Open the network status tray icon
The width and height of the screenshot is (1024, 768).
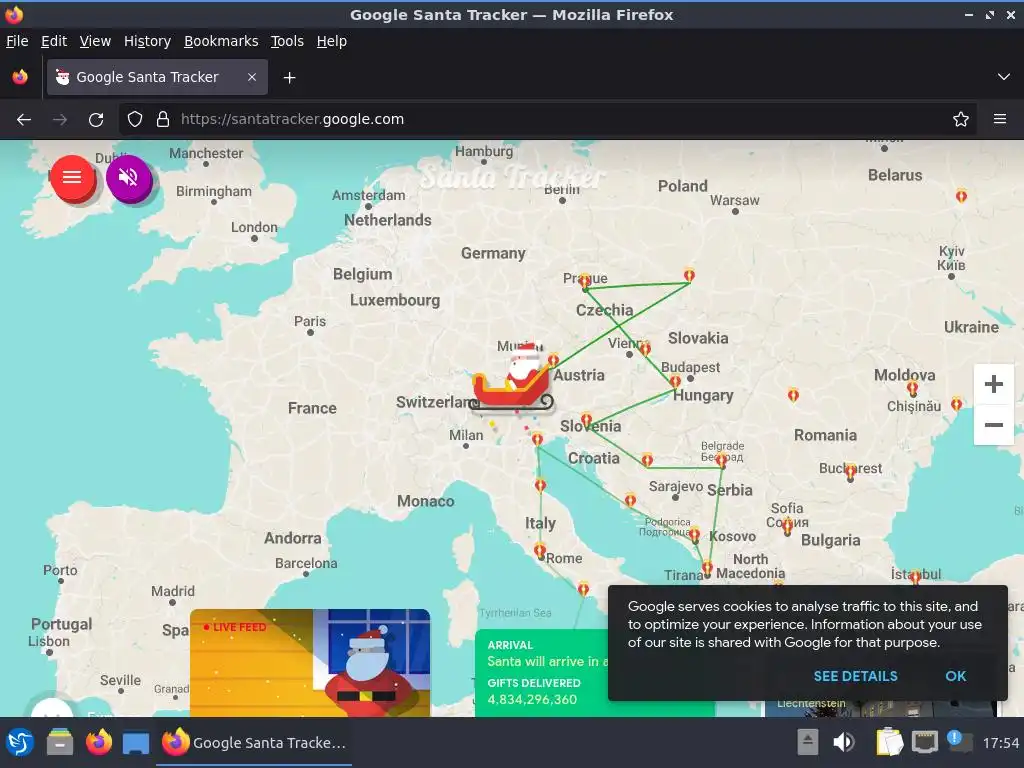pos(925,743)
